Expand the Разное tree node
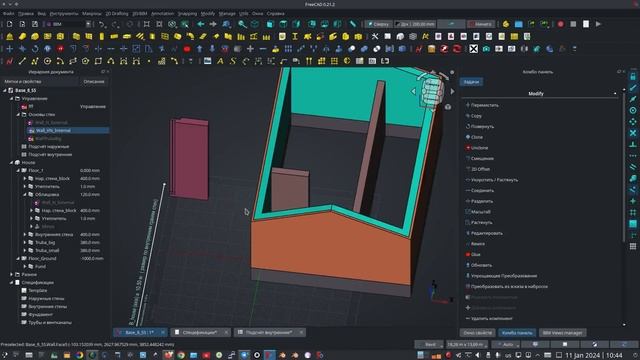This screenshot has height=360, width=640. tap(11, 274)
